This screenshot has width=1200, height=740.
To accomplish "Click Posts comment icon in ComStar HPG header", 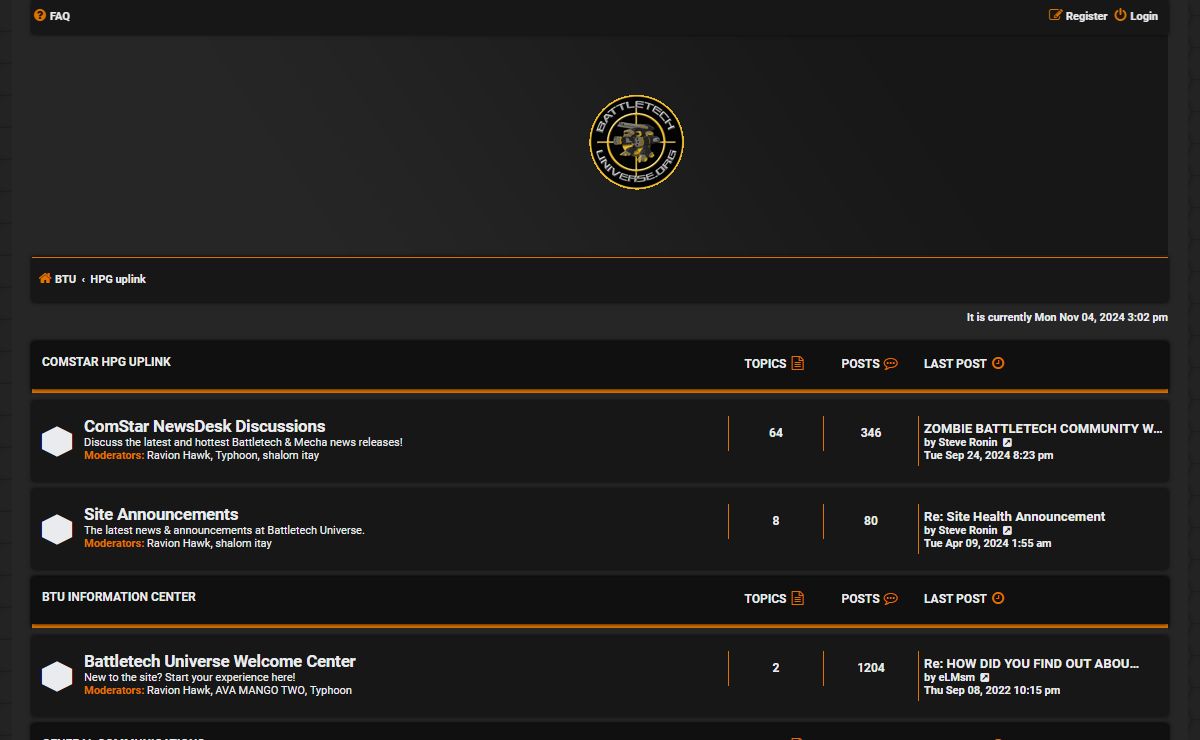I will 891,363.
